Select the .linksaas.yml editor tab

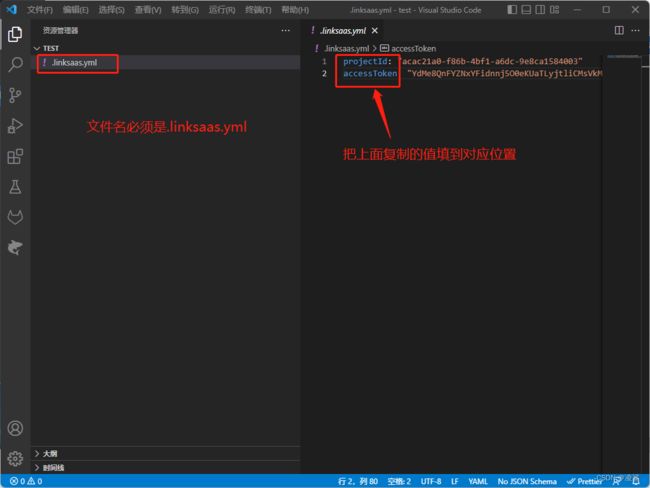343,31
